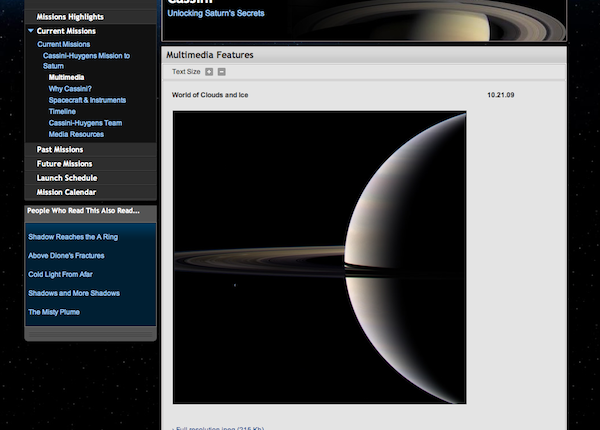Open Media Resources link
Image resolution: width=600 pixels, height=430 pixels.
coord(78,133)
